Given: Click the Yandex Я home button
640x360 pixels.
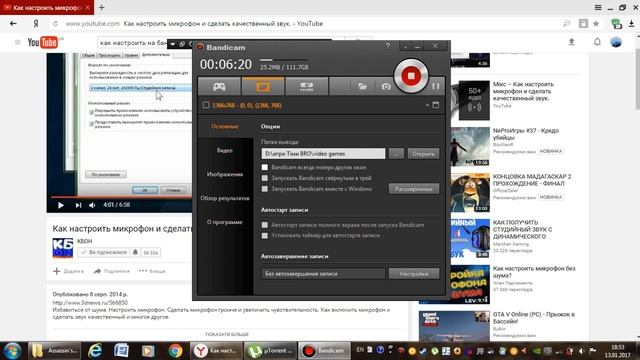Looking at the screenshot, I should 36,24.
